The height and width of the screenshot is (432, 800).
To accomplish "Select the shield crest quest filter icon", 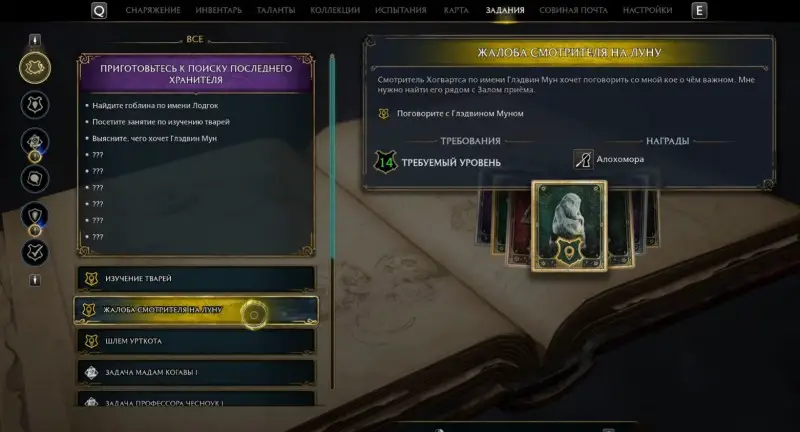I will [35, 105].
